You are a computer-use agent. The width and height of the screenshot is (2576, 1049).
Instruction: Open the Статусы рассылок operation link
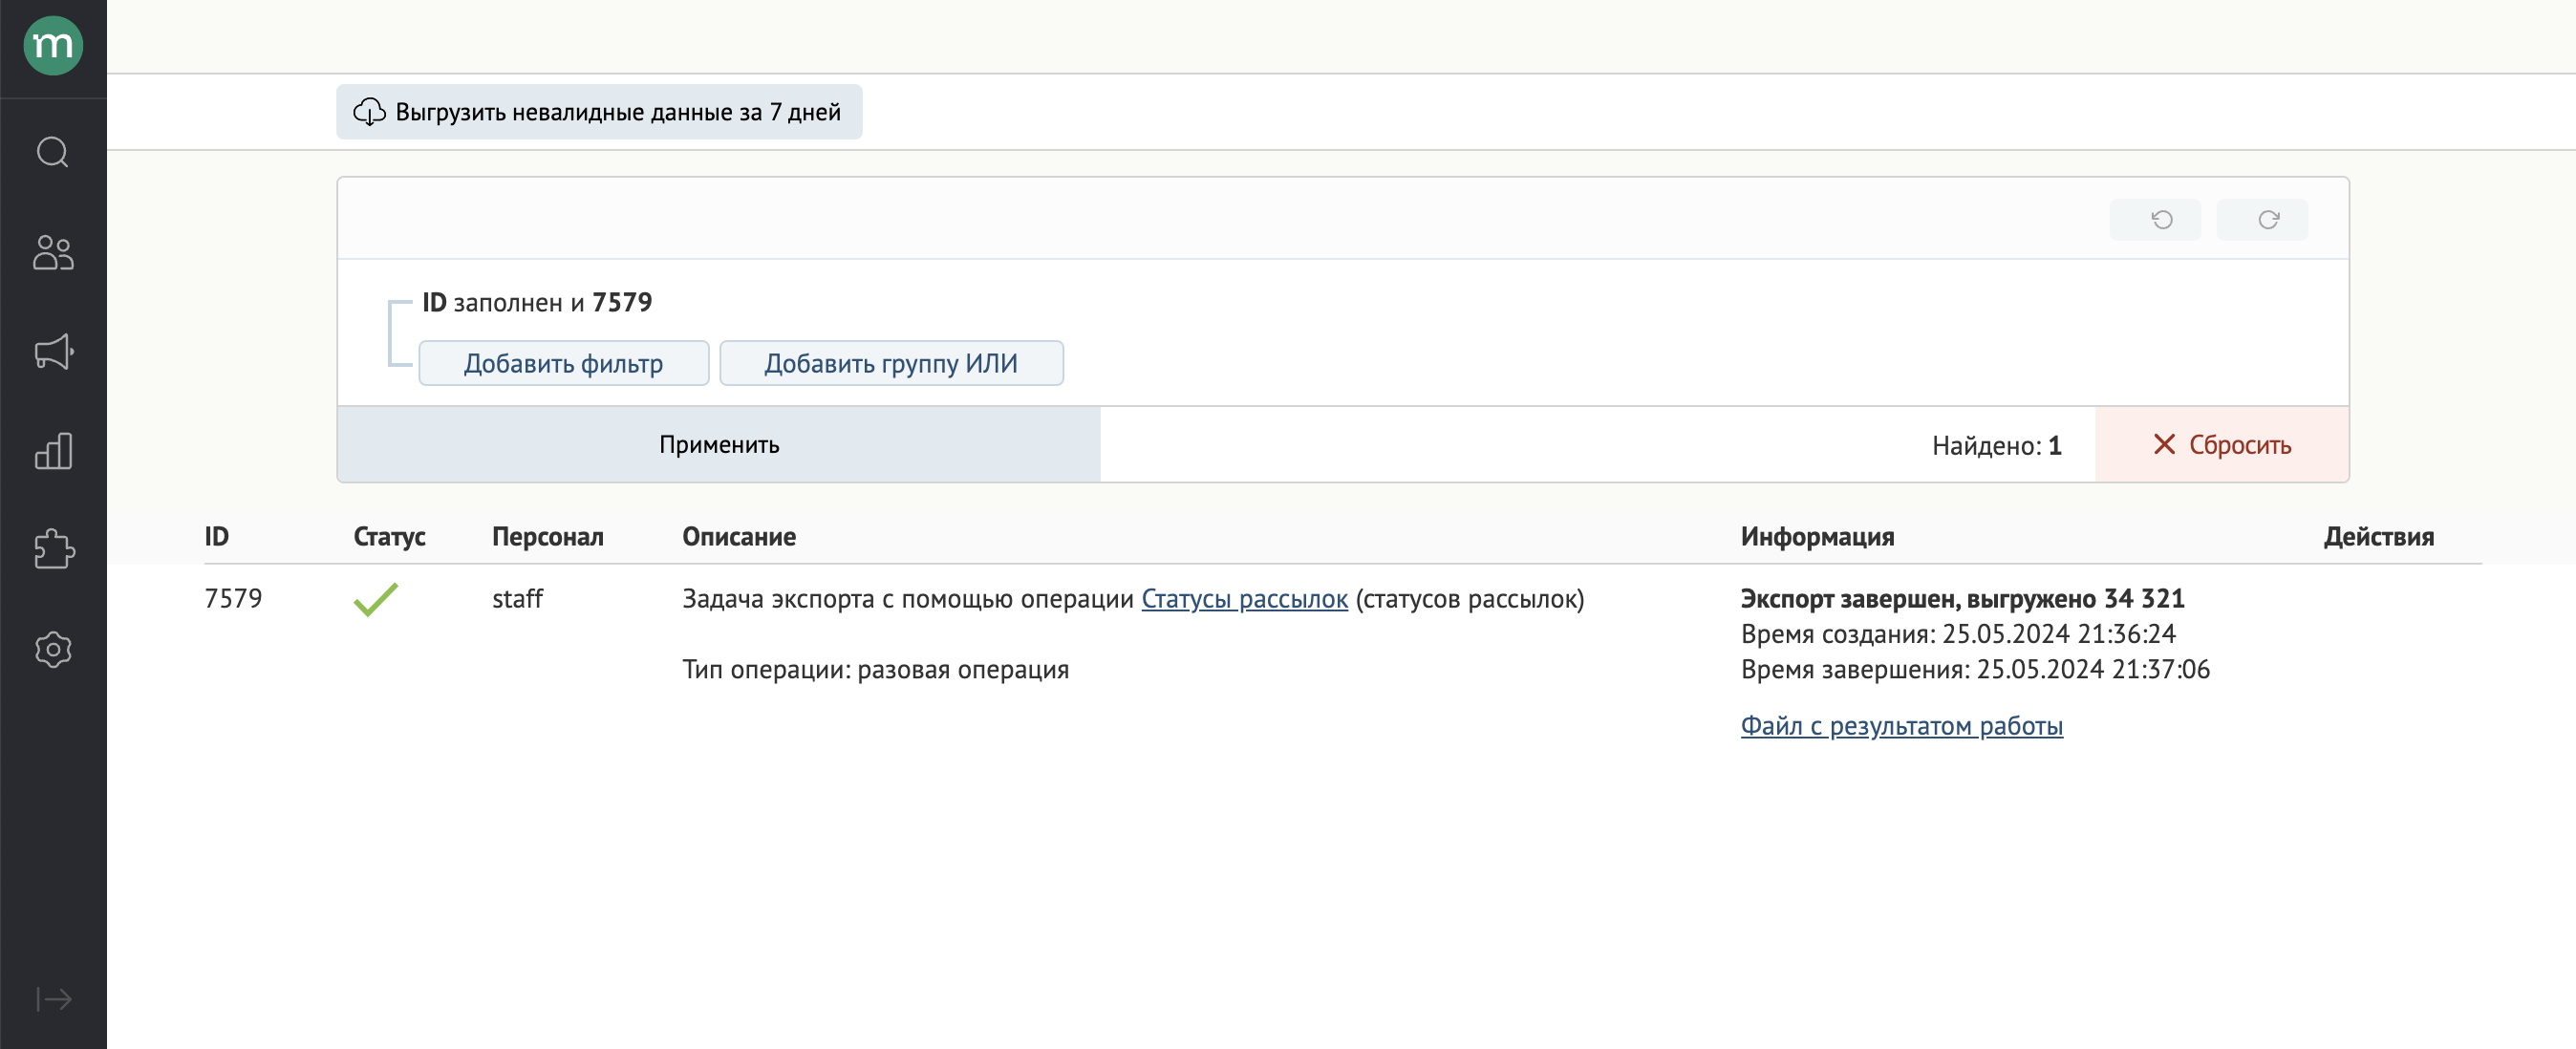coord(1244,599)
